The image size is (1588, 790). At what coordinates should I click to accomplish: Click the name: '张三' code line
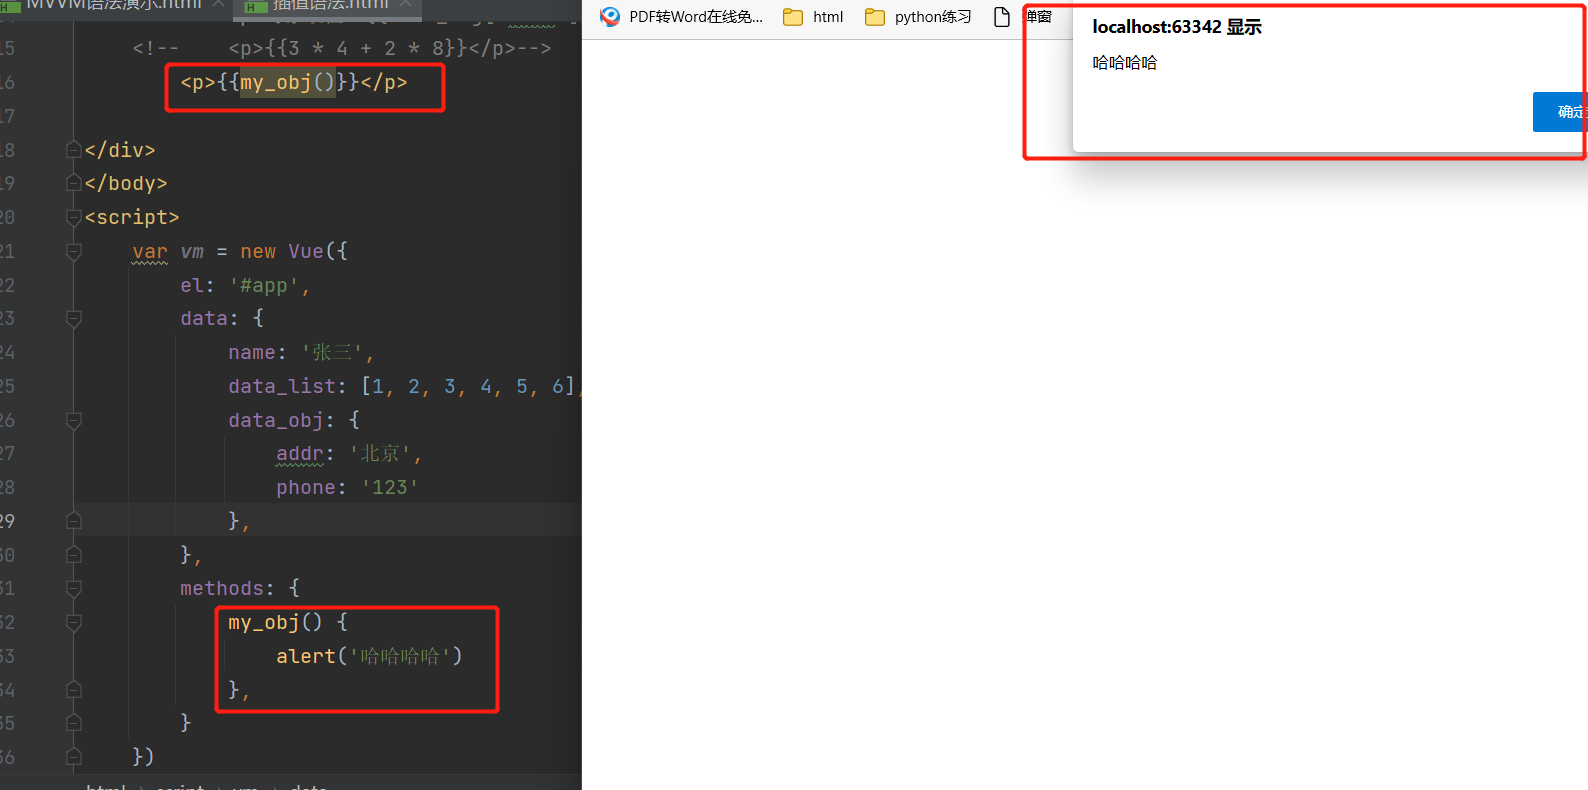pos(301,352)
